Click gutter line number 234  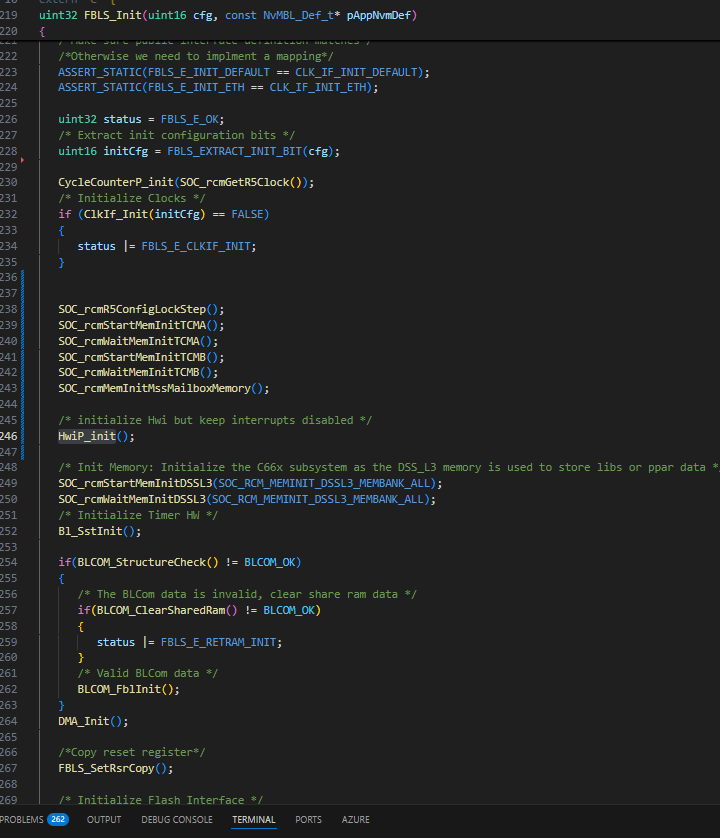coord(9,246)
